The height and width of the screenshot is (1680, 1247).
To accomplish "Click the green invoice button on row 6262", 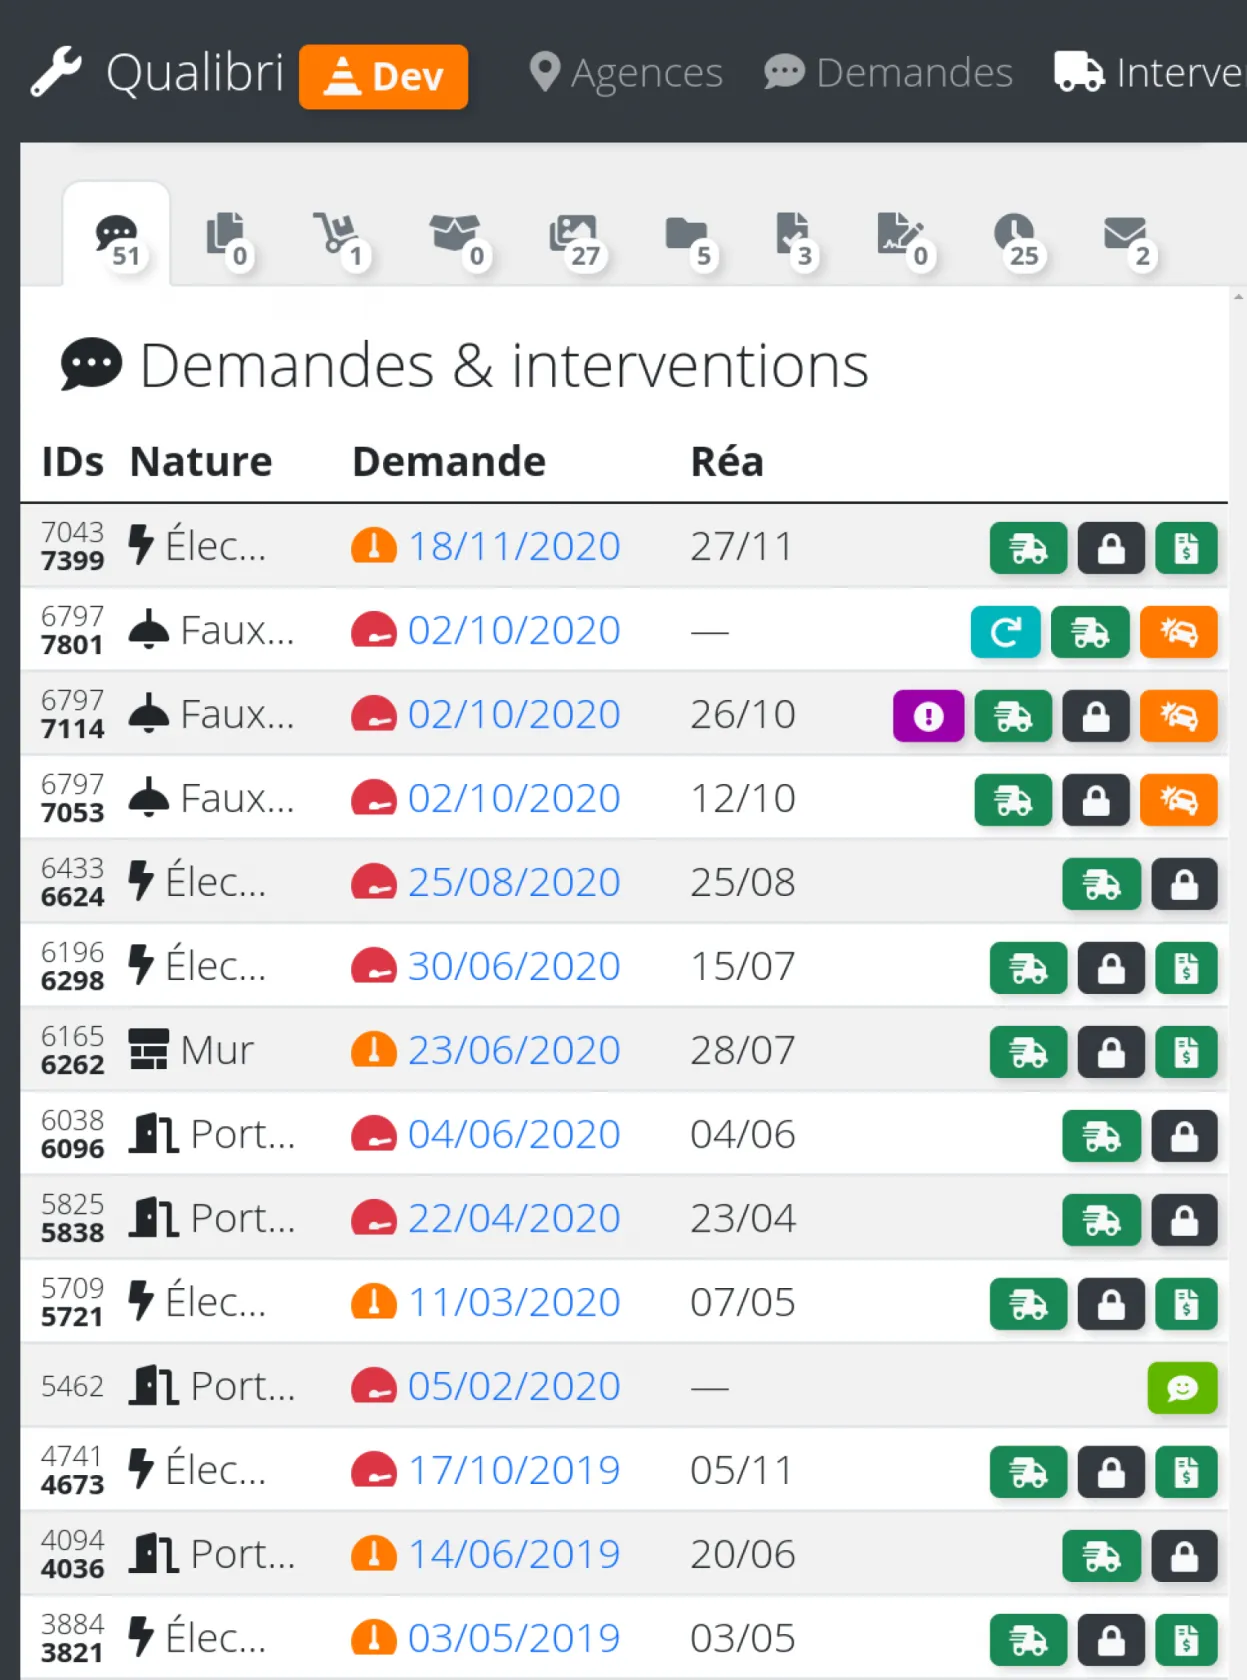I will click(1186, 1052).
